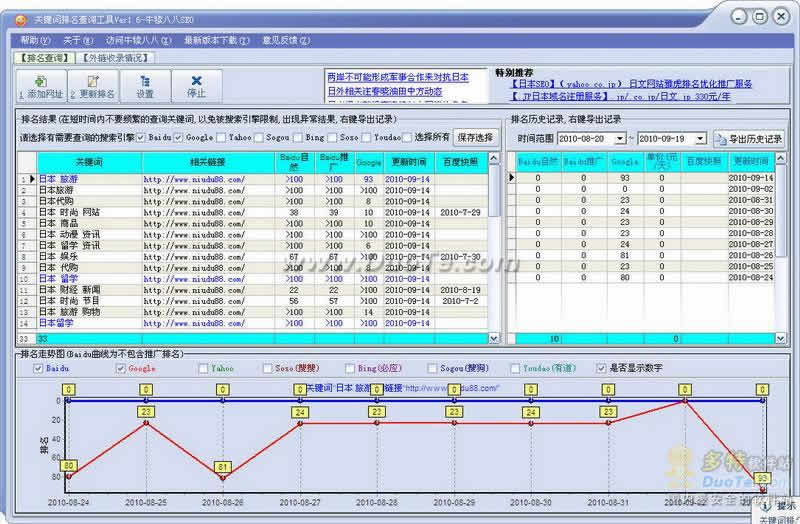The image size is (800, 524).
Task: Select the keyword row 日本 旅游
Action: (x=253, y=180)
